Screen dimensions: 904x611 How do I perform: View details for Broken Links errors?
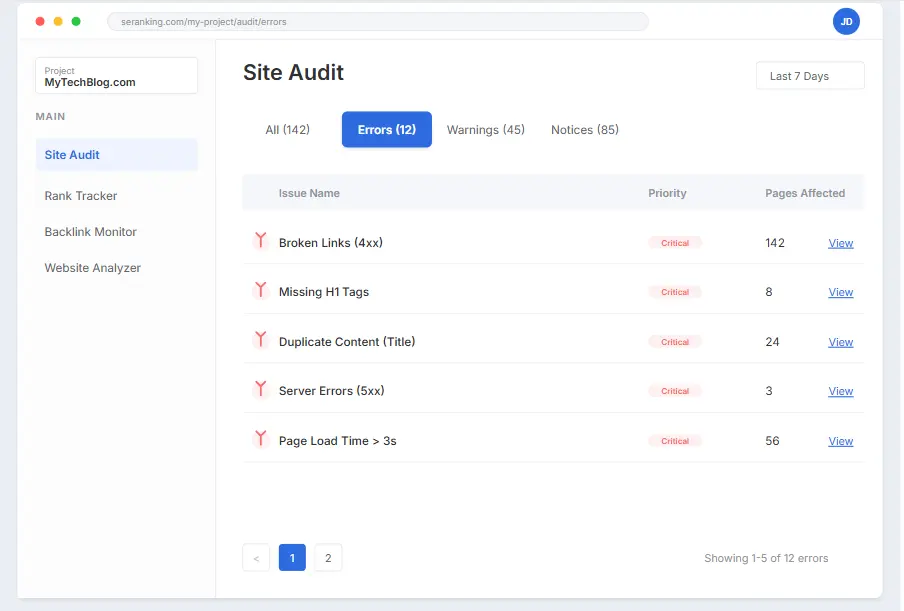[x=840, y=242]
